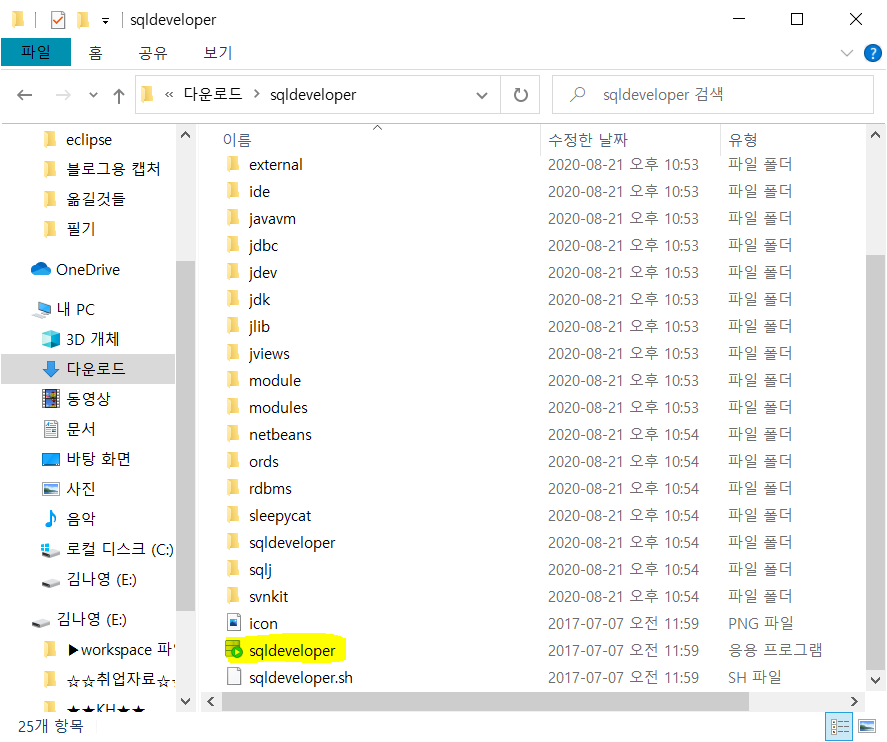Open 바탕 화면 in sidebar

98,459
